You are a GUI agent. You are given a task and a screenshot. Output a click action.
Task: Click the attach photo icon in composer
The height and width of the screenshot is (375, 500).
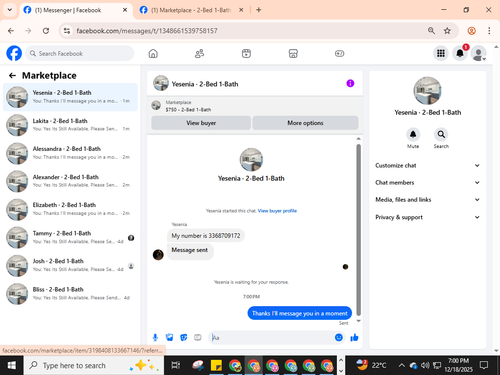170,338
